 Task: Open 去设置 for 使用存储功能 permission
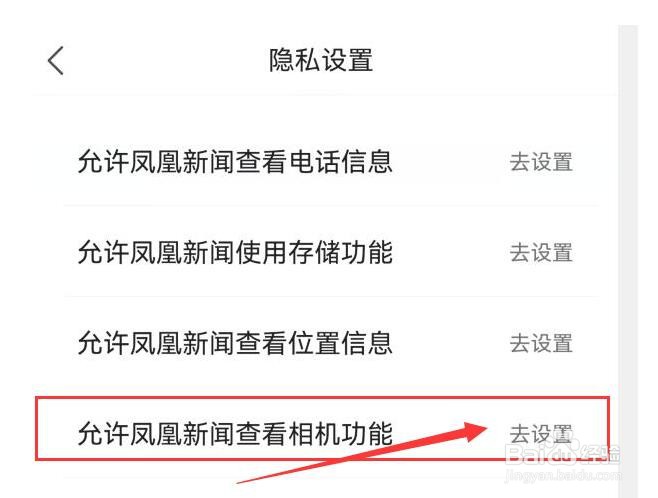pyautogui.click(x=541, y=253)
